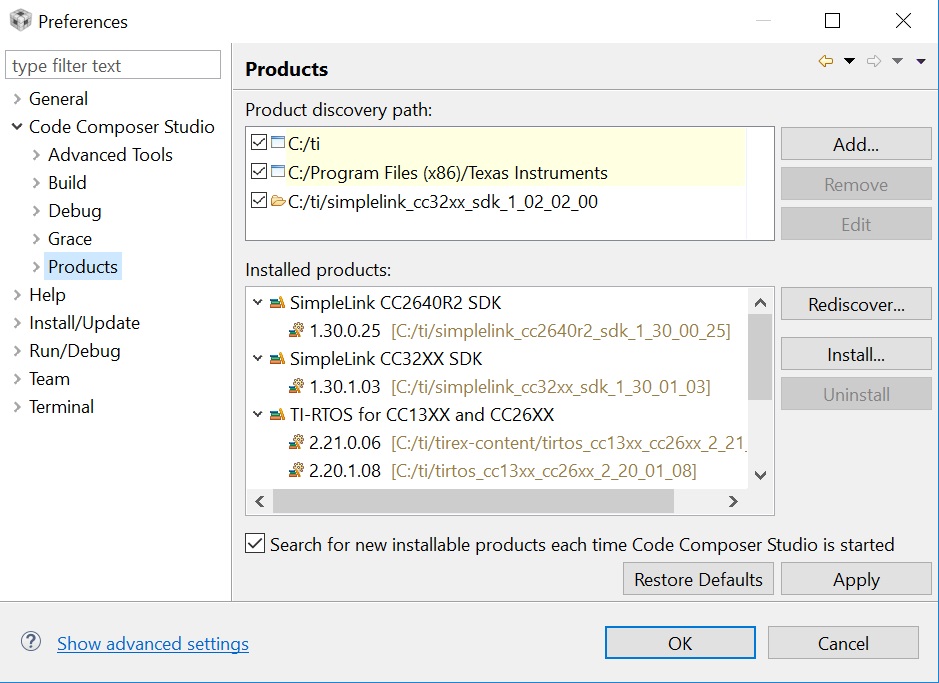Click the version 1.30.0.25 package icon

pyautogui.click(x=296, y=331)
